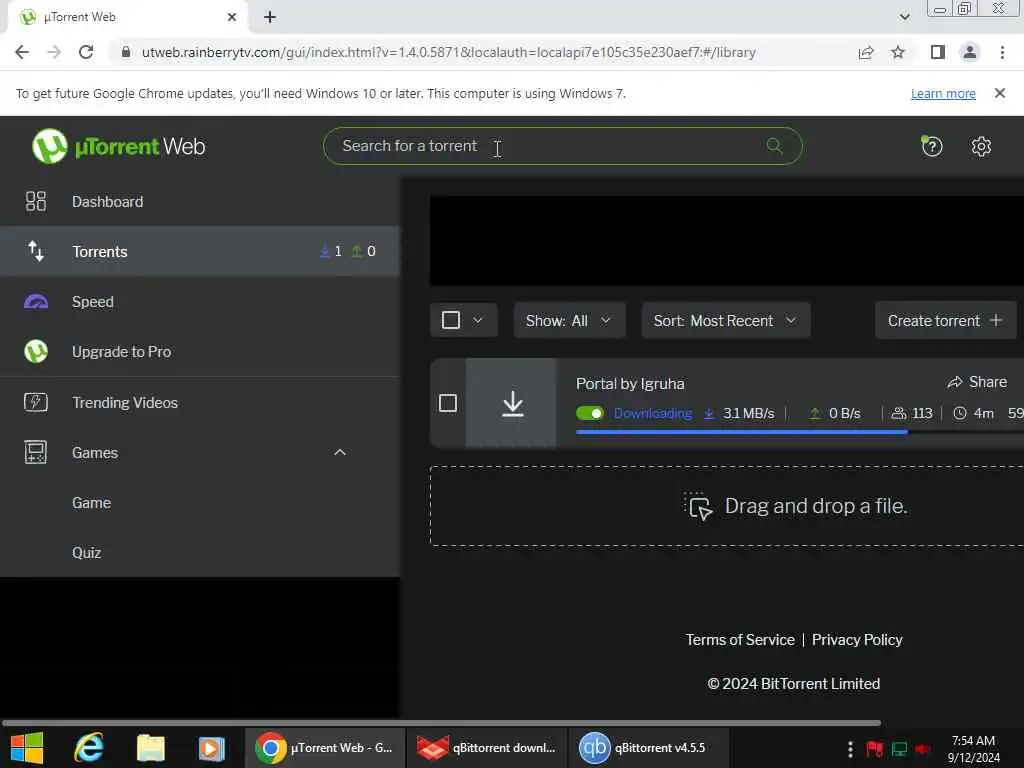Switch to qBittorrent download taskbar window

pyautogui.click(x=487, y=747)
